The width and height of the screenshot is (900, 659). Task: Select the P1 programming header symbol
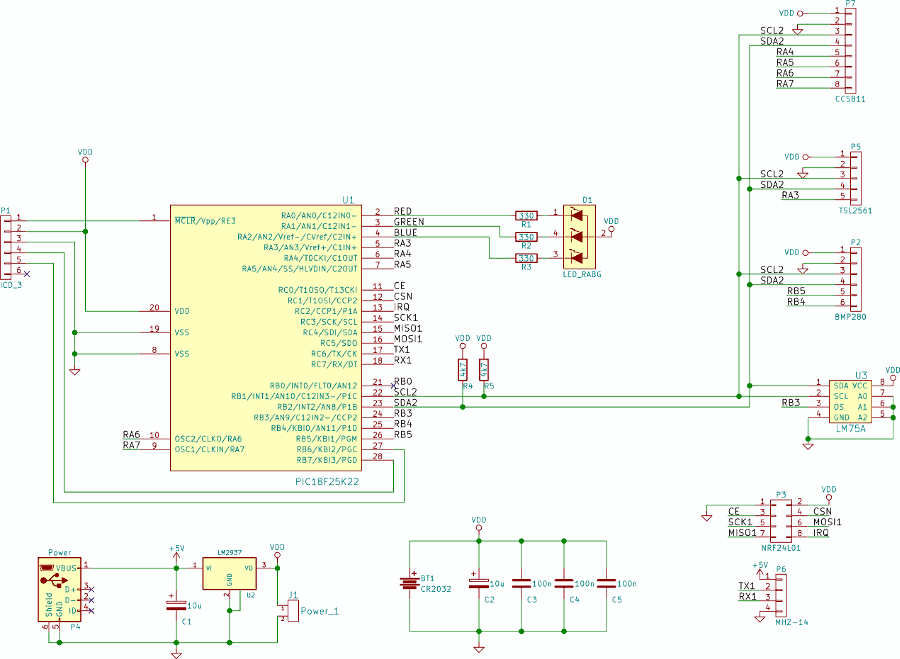pos(5,247)
